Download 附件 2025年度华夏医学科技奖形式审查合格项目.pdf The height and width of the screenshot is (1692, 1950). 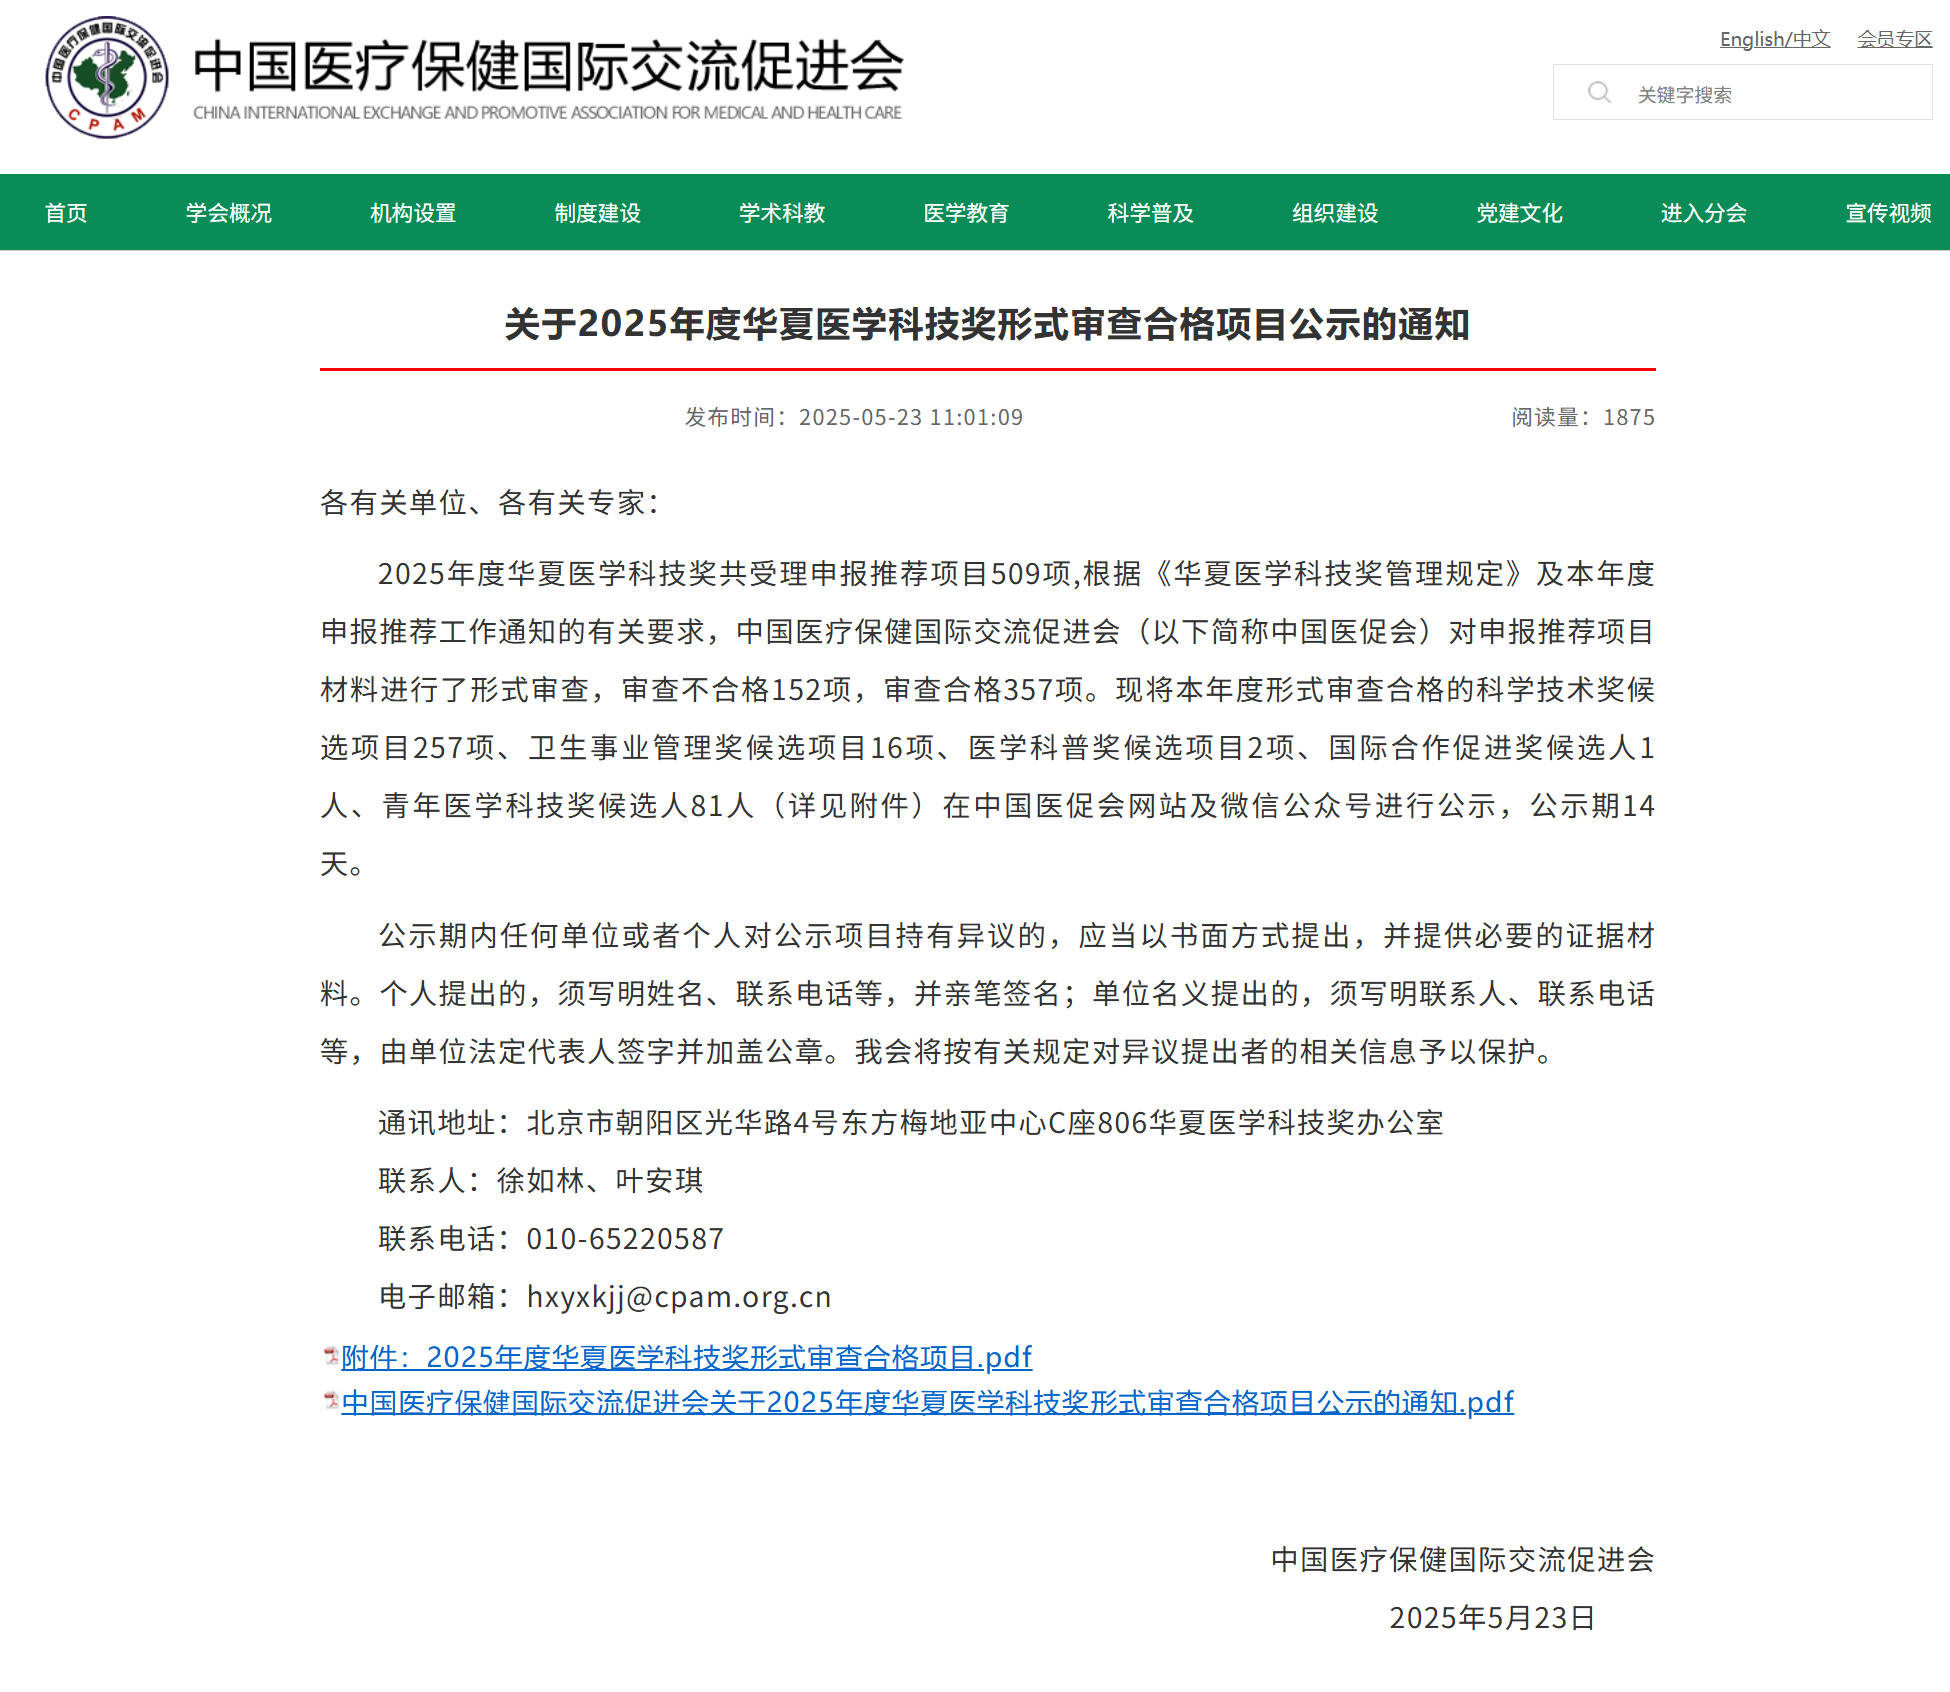[686, 1357]
